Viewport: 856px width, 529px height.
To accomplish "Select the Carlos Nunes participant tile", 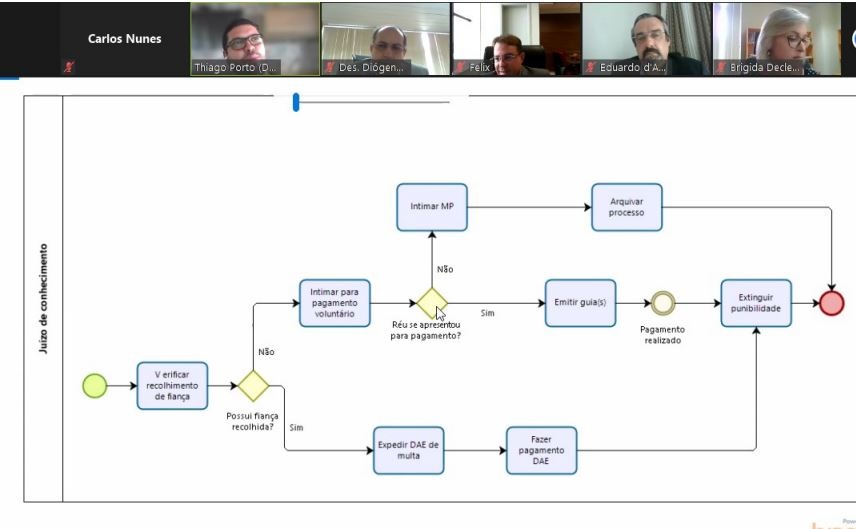I will click(124, 39).
